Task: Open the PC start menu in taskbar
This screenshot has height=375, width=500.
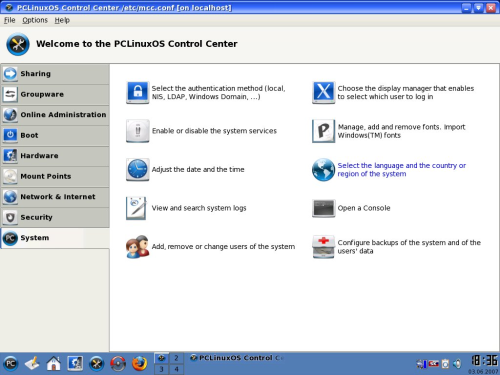Action: pyautogui.click(x=10, y=363)
